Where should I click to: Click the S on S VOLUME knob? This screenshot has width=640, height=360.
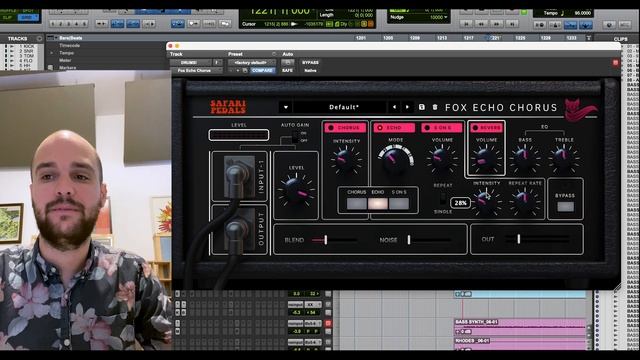click(442, 159)
